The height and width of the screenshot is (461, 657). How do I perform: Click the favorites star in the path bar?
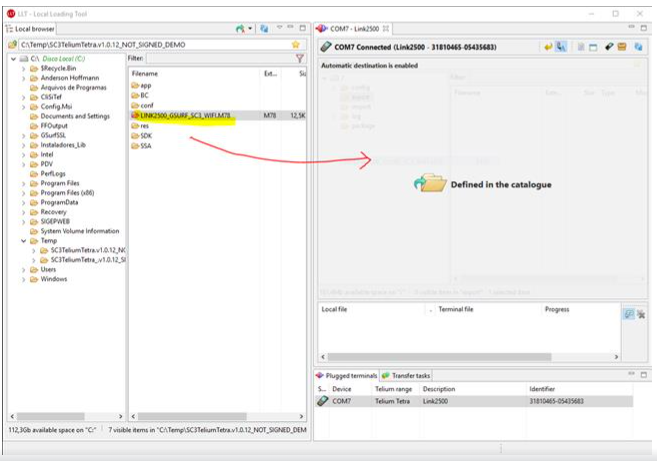click(295, 45)
